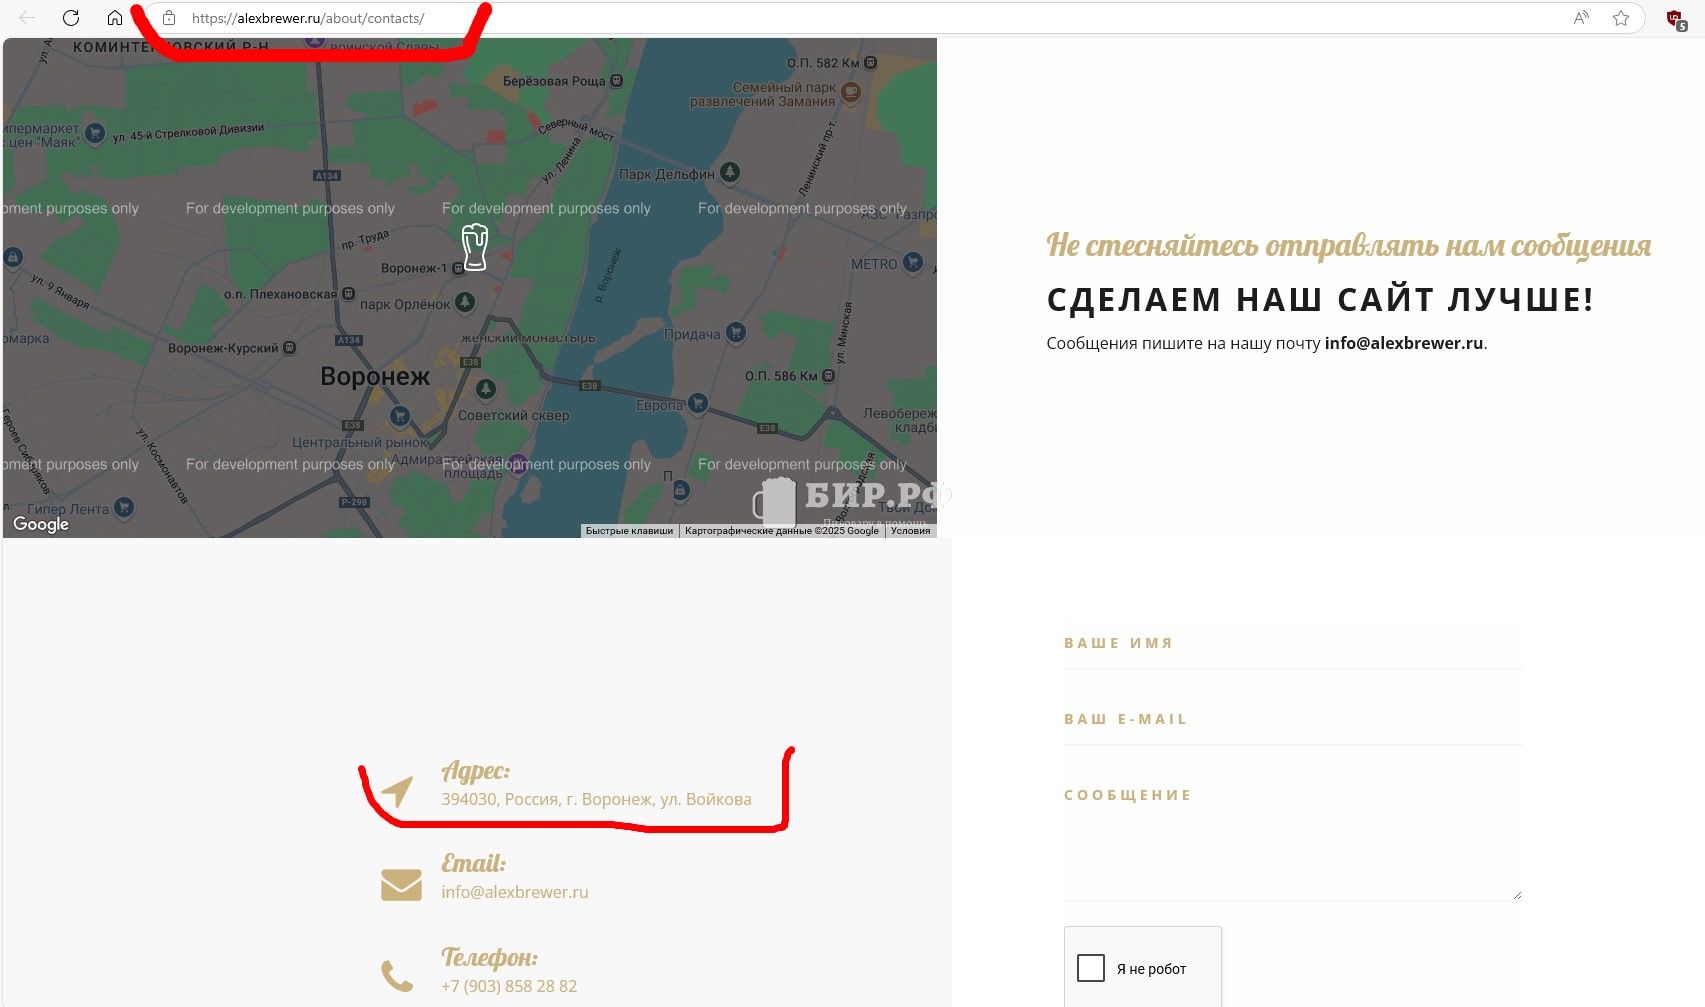The width and height of the screenshot is (1705, 1007).
Task: Click О.П. 582 Км station label
Action: (x=824, y=62)
